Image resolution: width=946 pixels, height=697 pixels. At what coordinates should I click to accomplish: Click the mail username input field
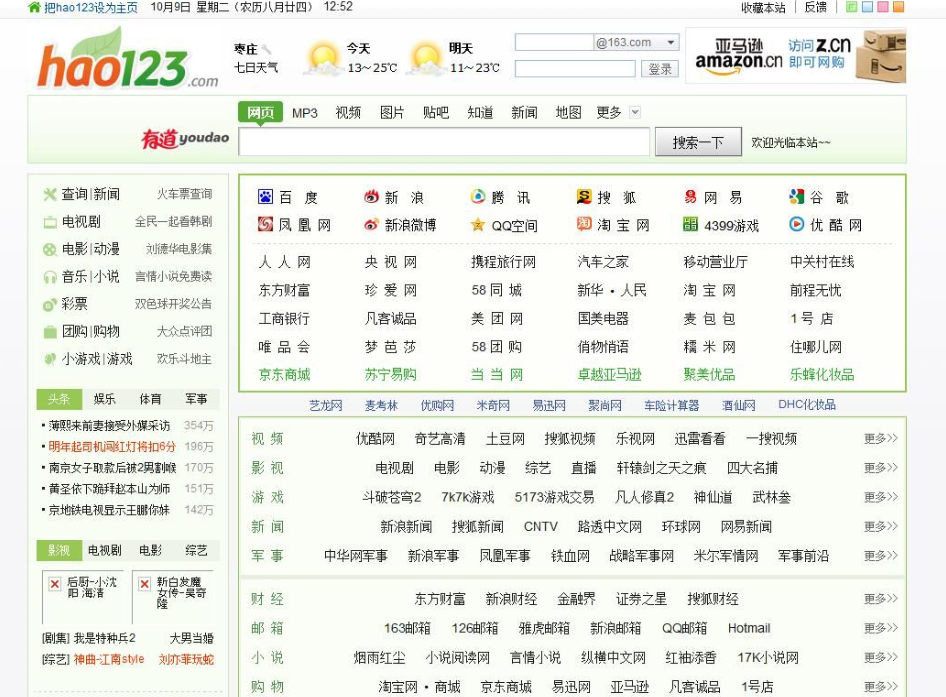click(554, 42)
